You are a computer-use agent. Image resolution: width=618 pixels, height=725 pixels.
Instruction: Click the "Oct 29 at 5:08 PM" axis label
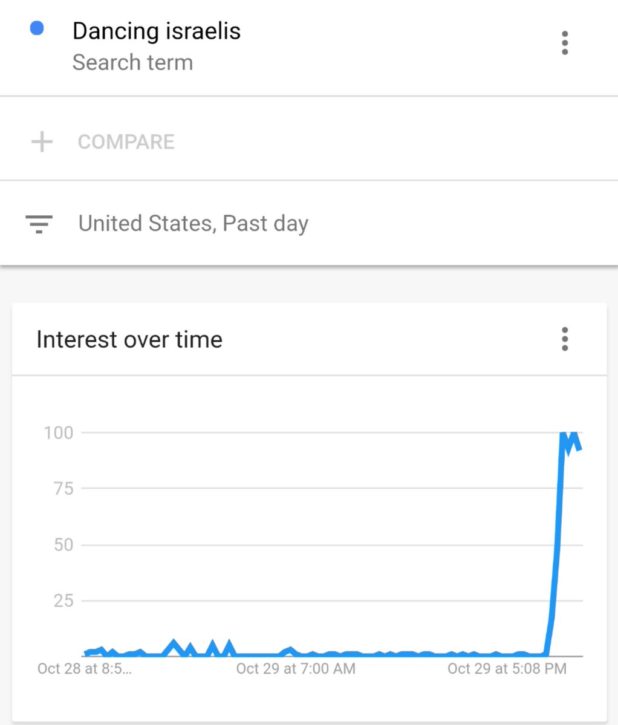[506, 669]
